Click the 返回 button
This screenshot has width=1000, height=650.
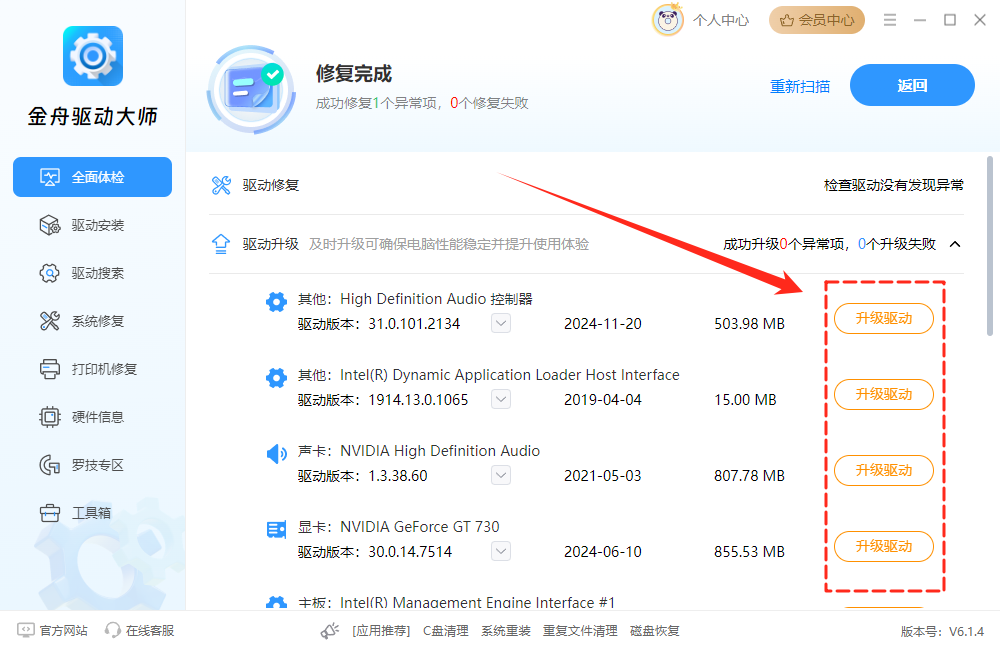click(912, 85)
